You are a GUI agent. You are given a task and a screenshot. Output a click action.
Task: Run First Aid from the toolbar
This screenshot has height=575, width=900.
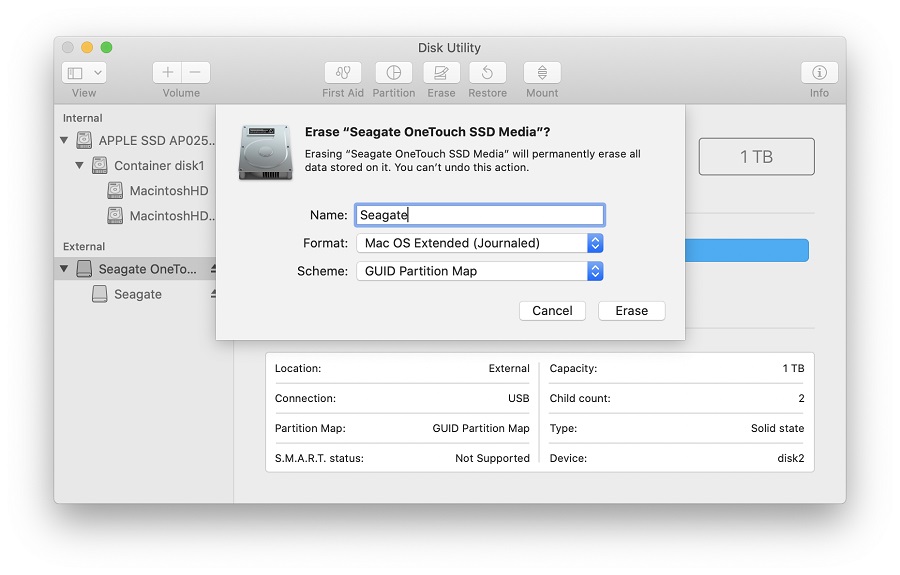click(343, 72)
